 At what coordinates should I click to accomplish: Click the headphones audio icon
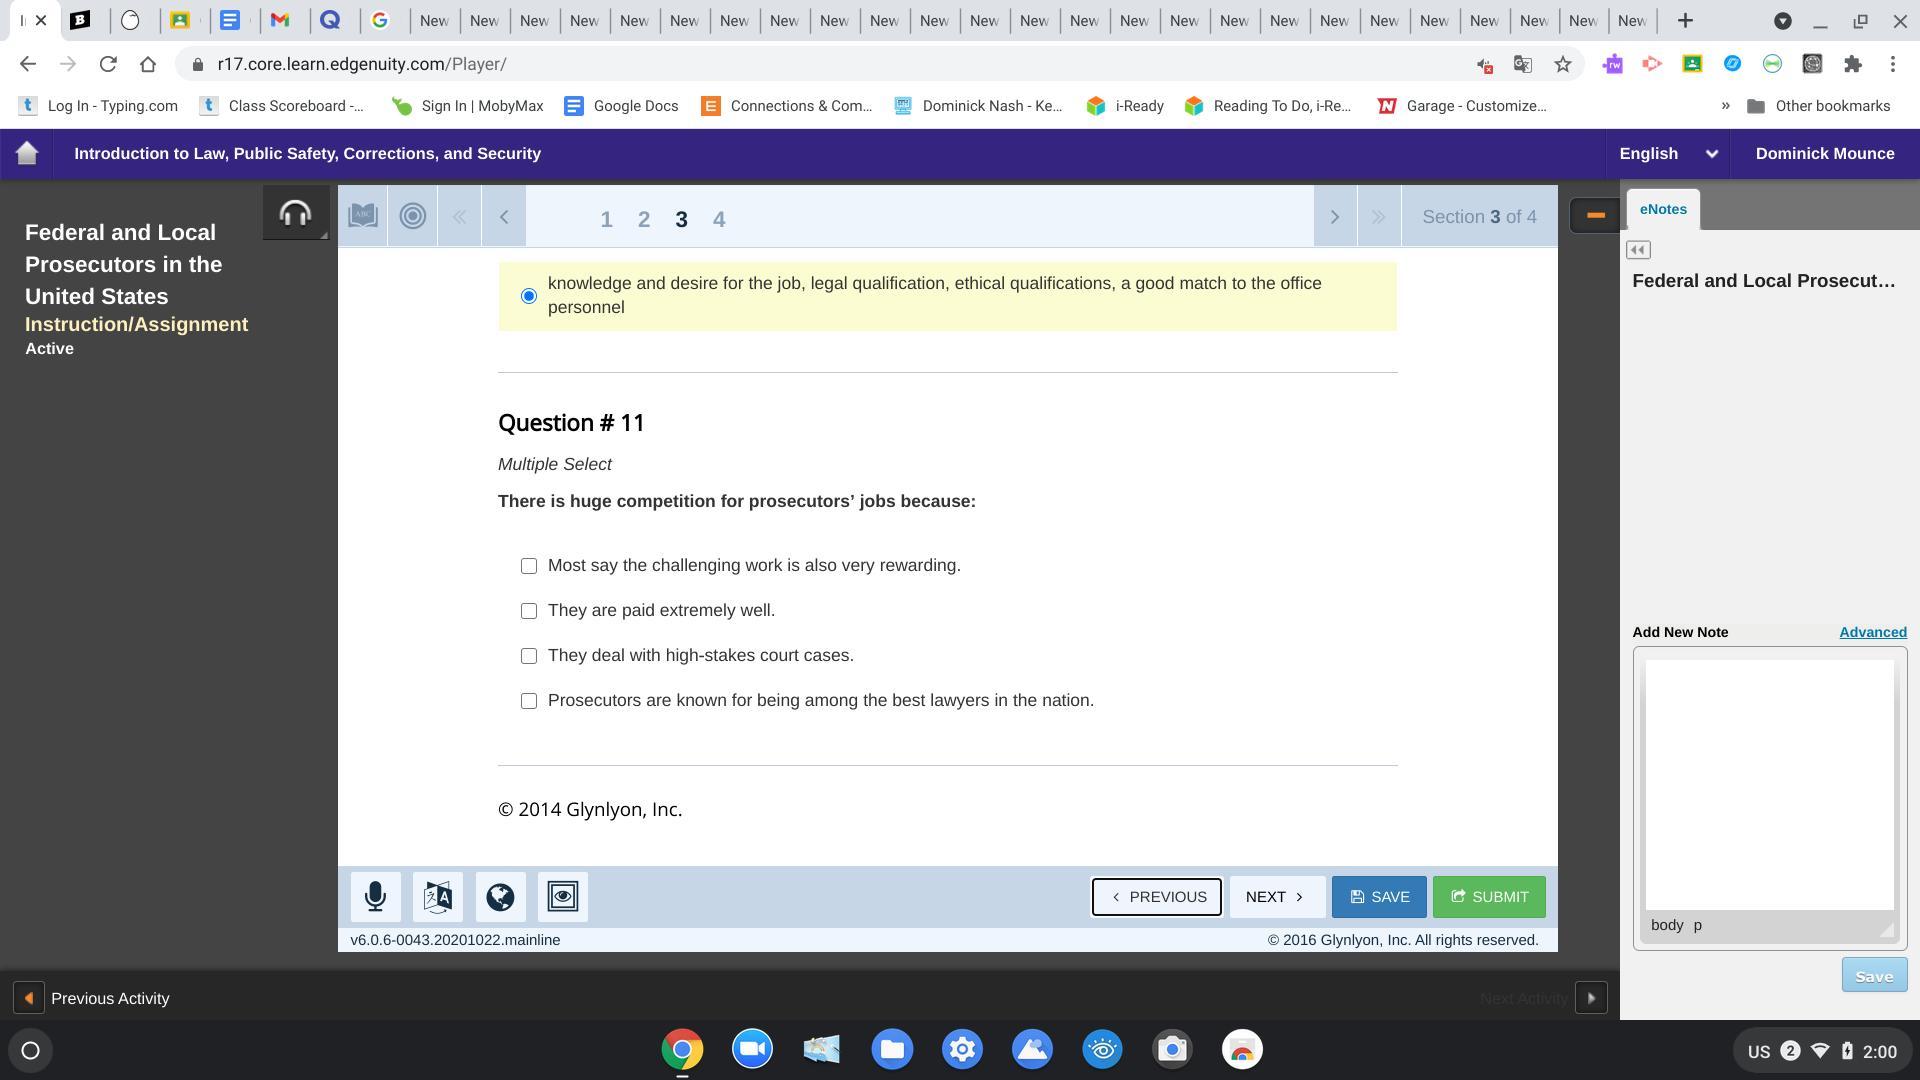(295, 213)
